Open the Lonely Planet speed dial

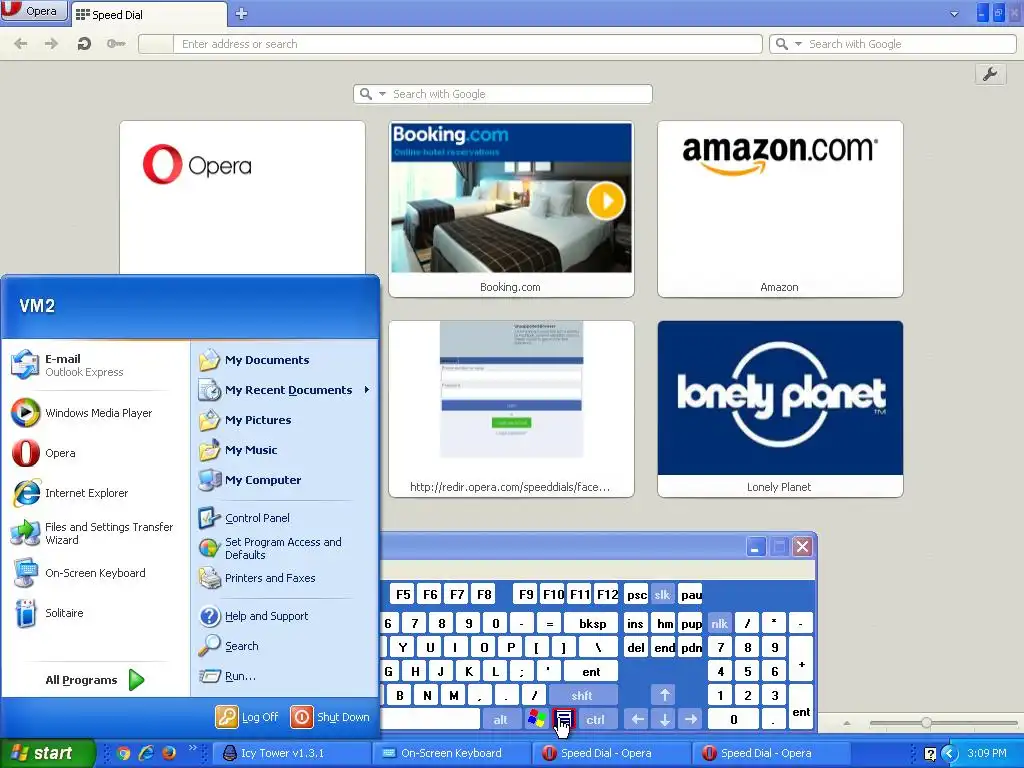(780, 409)
